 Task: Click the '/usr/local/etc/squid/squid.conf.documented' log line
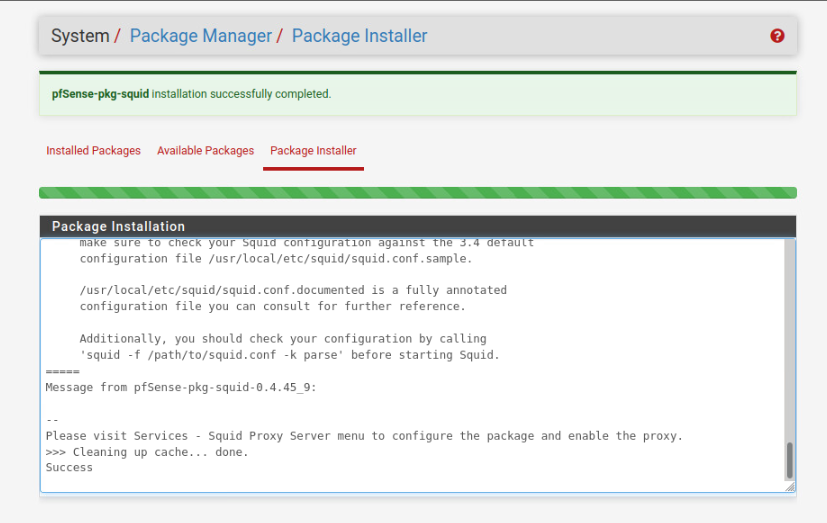pos(293,290)
